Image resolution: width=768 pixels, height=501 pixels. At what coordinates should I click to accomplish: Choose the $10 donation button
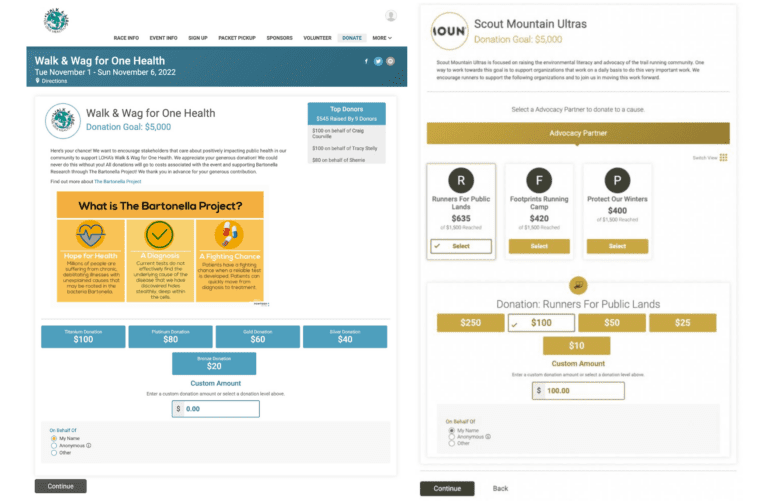[x=576, y=346]
